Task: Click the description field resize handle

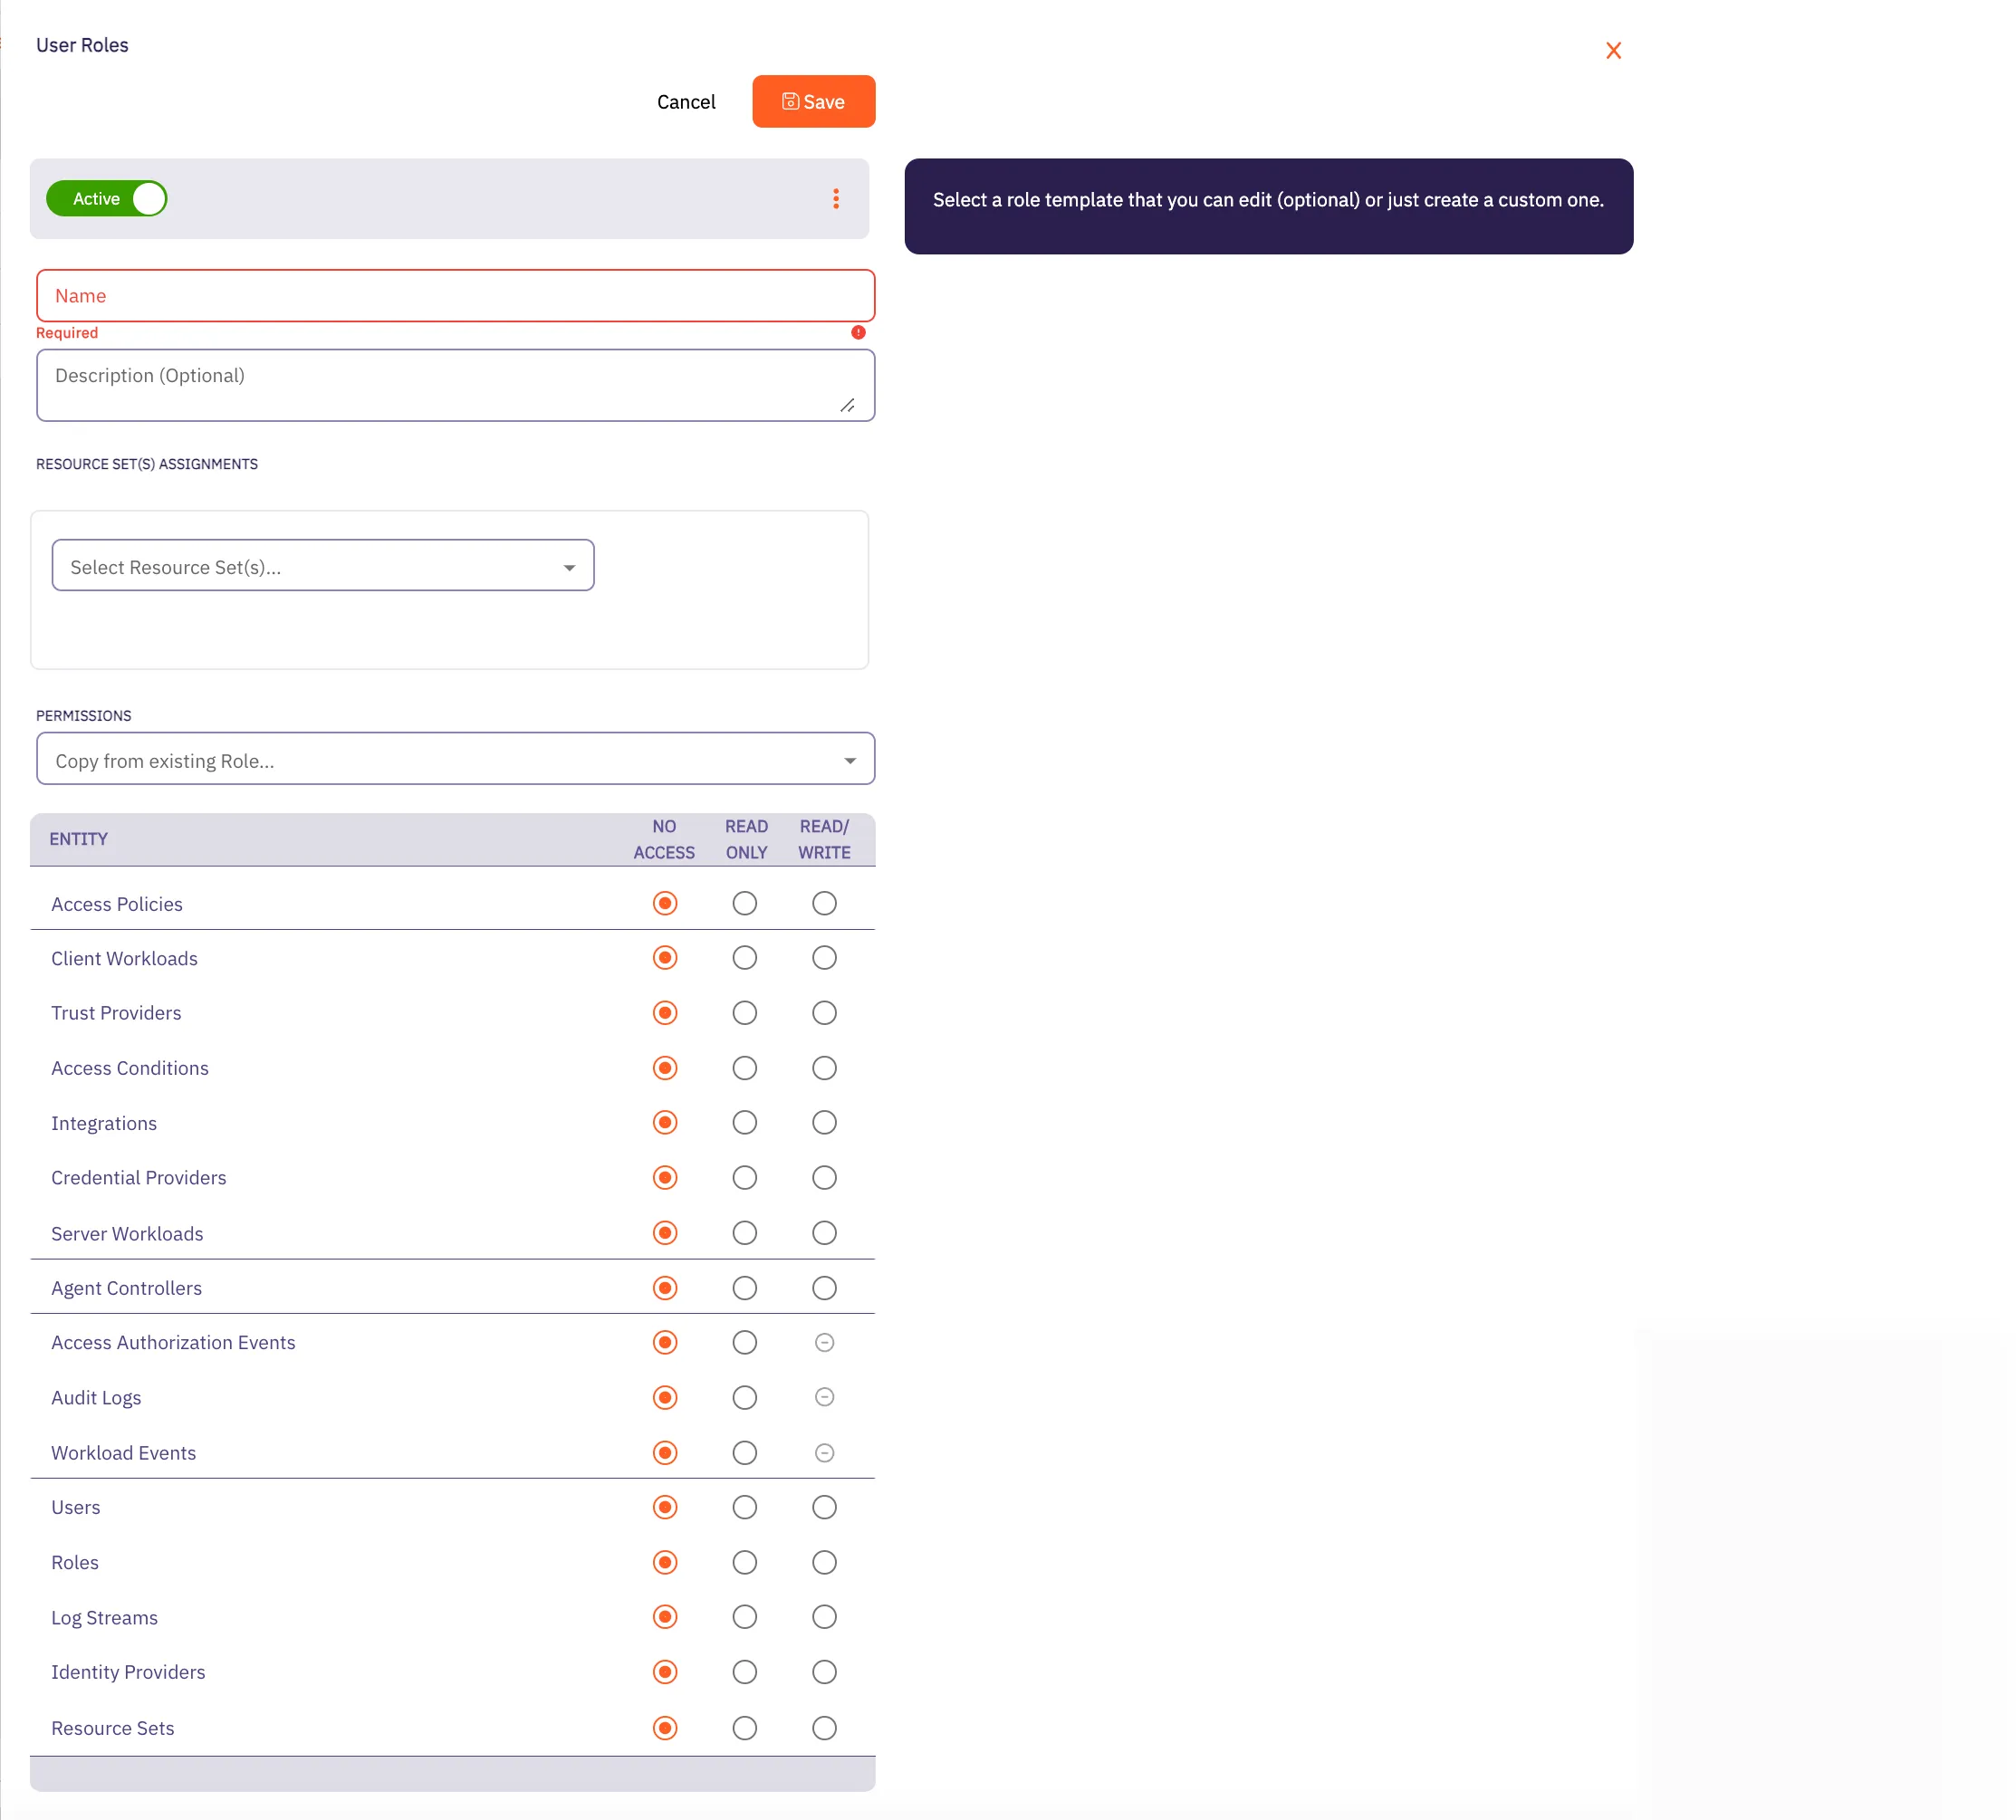Action: click(x=848, y=407)
